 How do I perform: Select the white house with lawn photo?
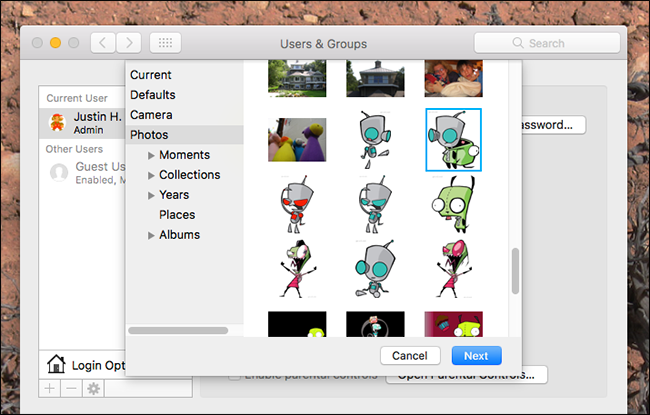pos(297,78)
